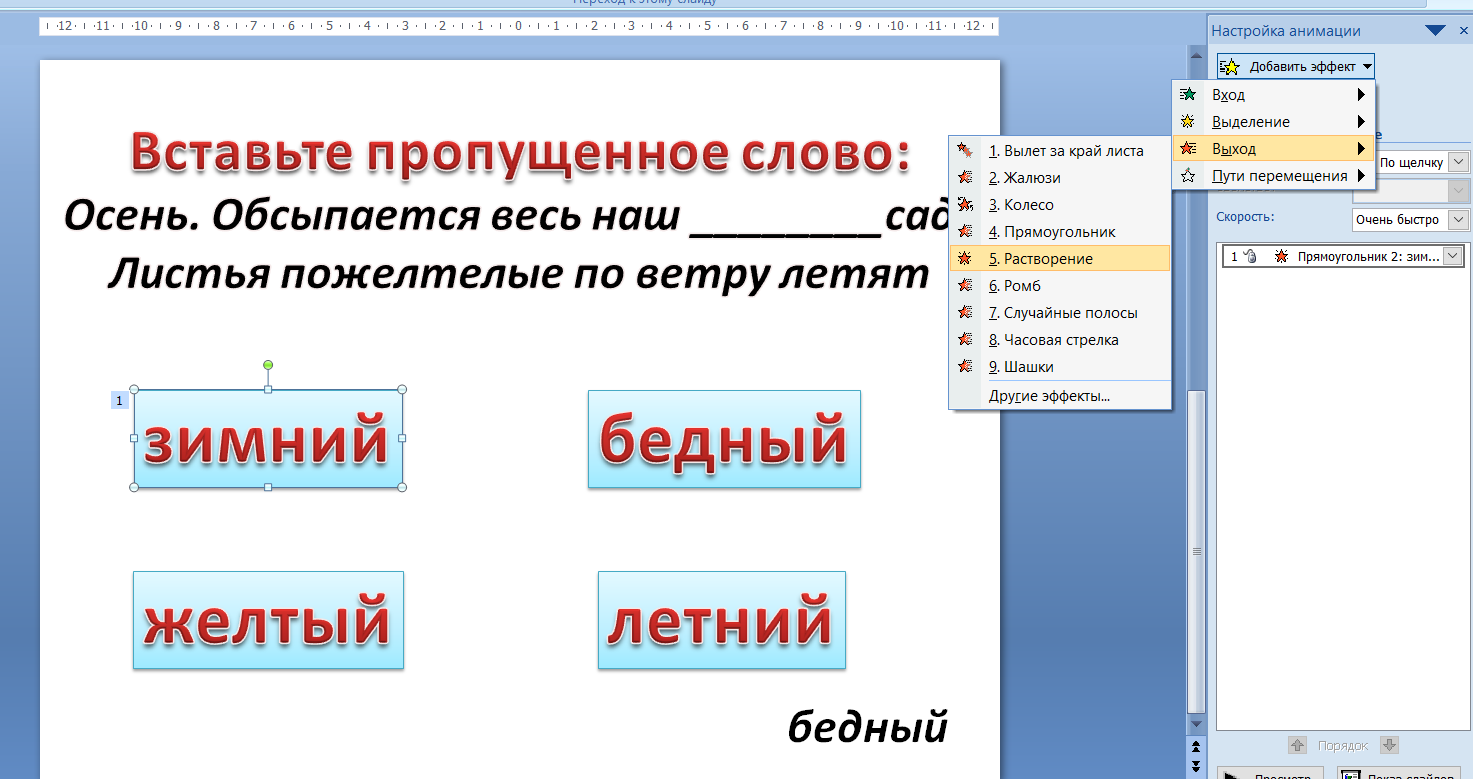Click the star icon beside Вылет за край листа
This screenshot has width=1473, height=779.
pos(965,151)
